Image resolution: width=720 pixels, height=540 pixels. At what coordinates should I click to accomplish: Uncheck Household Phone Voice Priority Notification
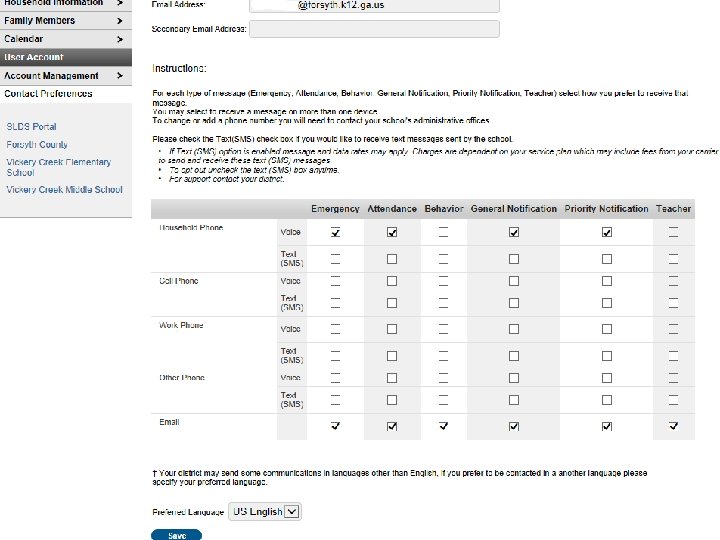(607, 232)
